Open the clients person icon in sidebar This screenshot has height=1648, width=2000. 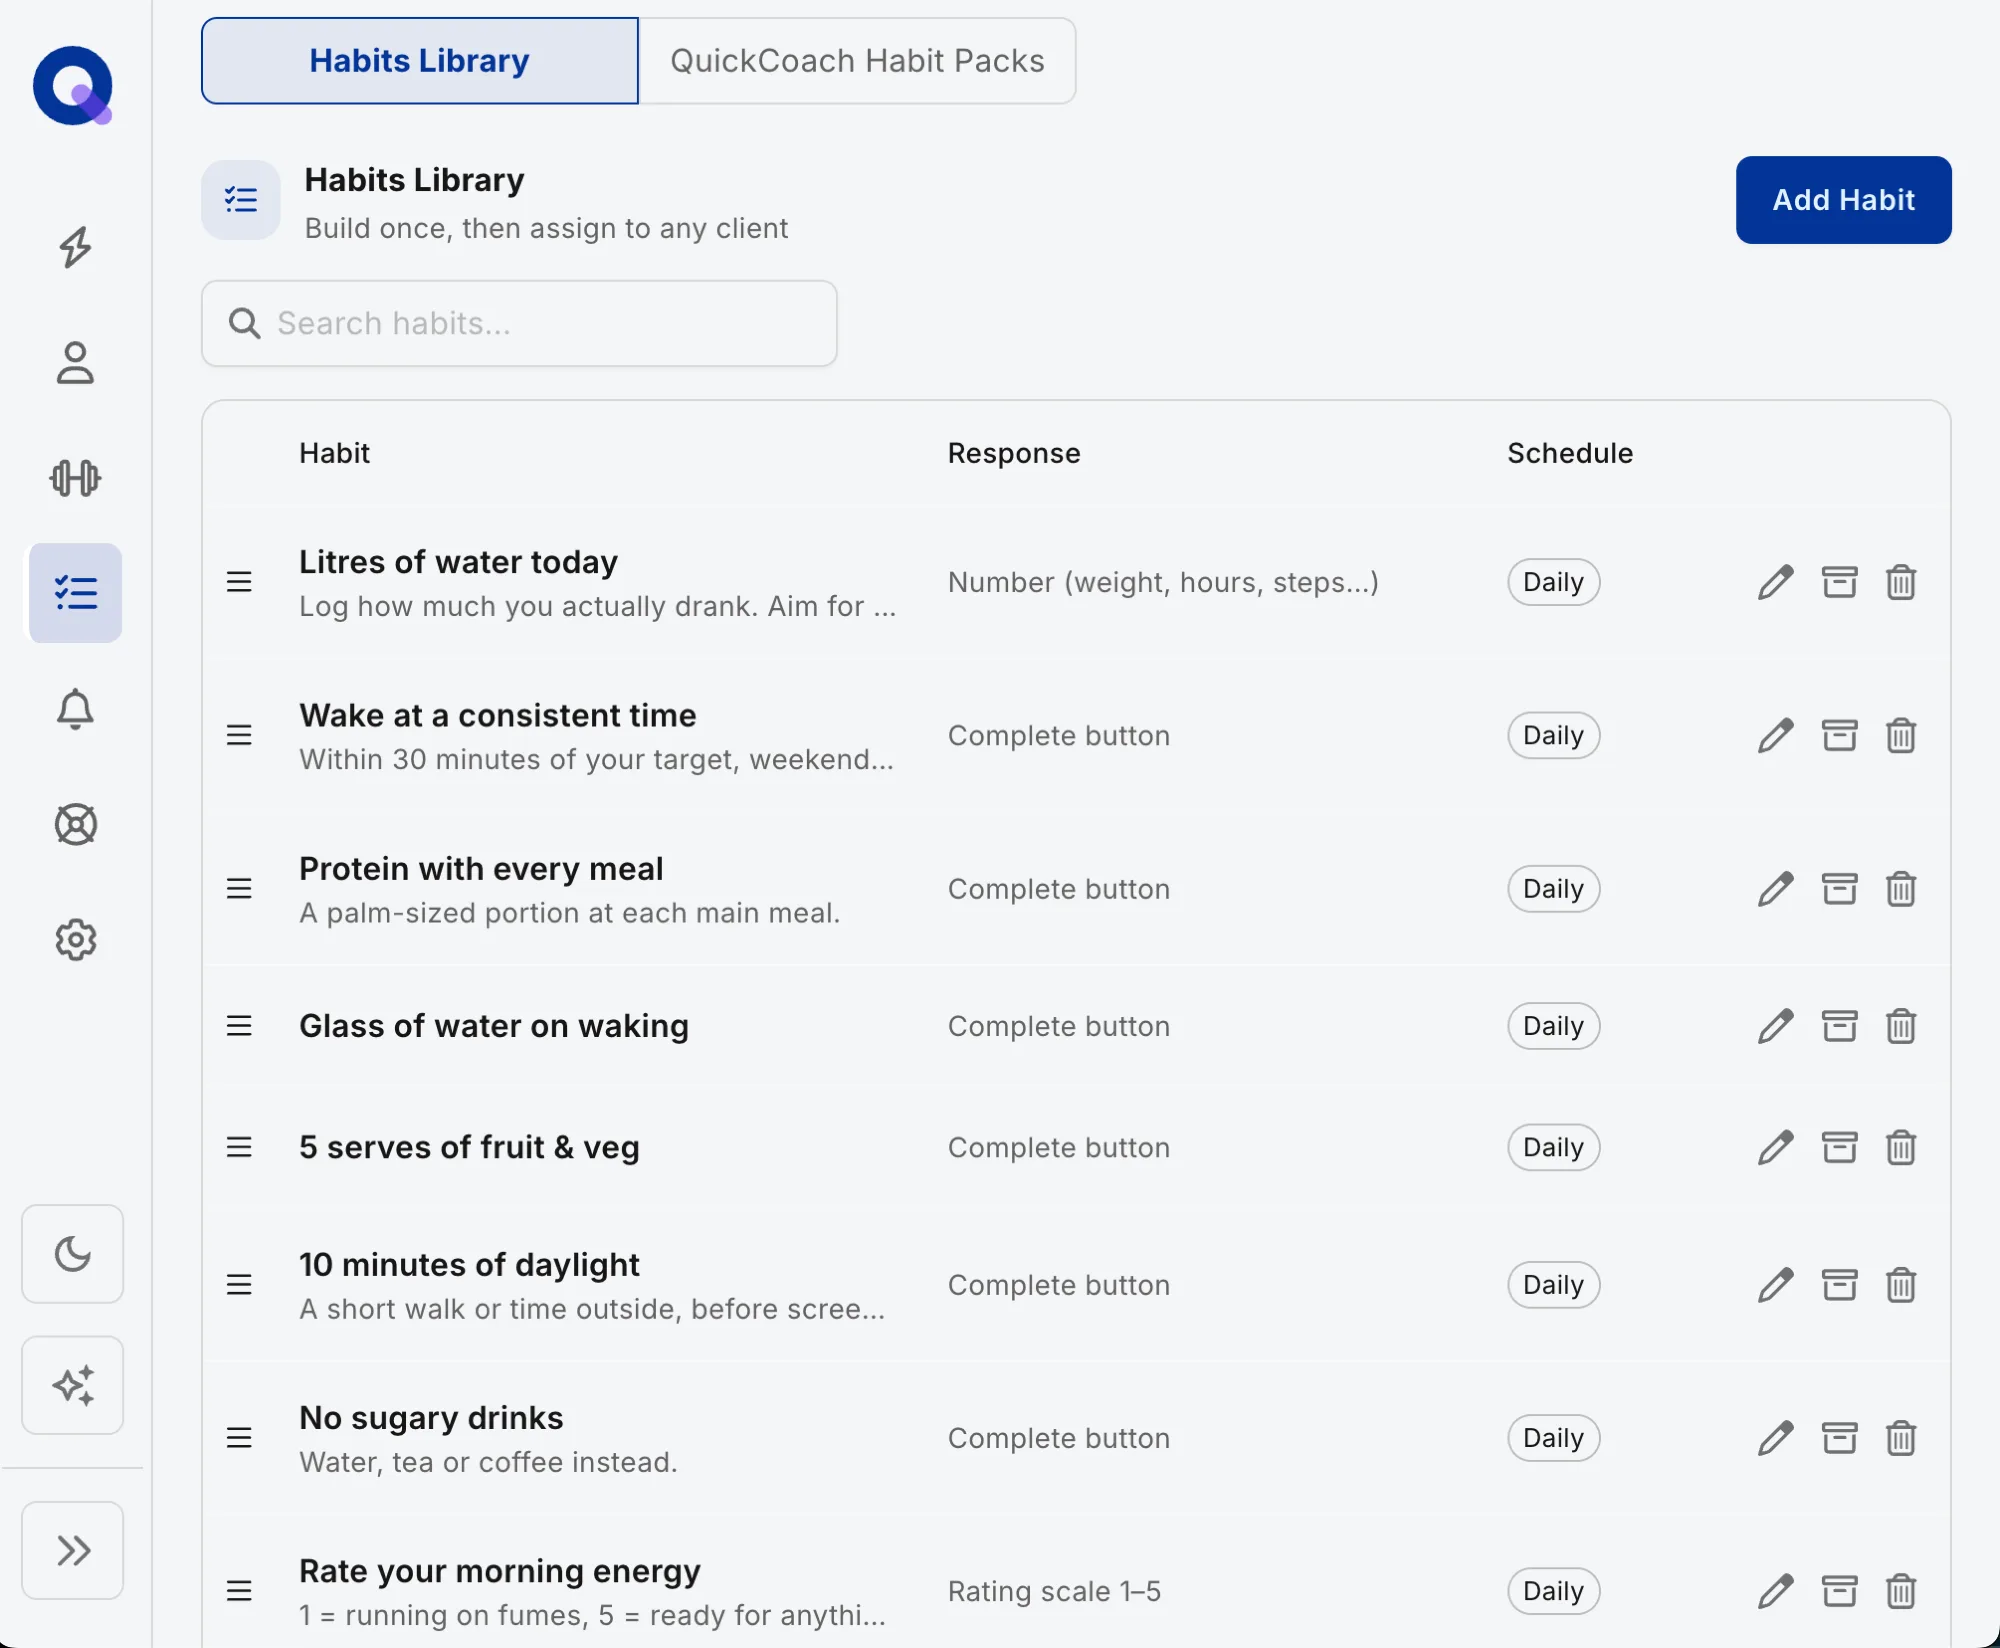point(75,363)
